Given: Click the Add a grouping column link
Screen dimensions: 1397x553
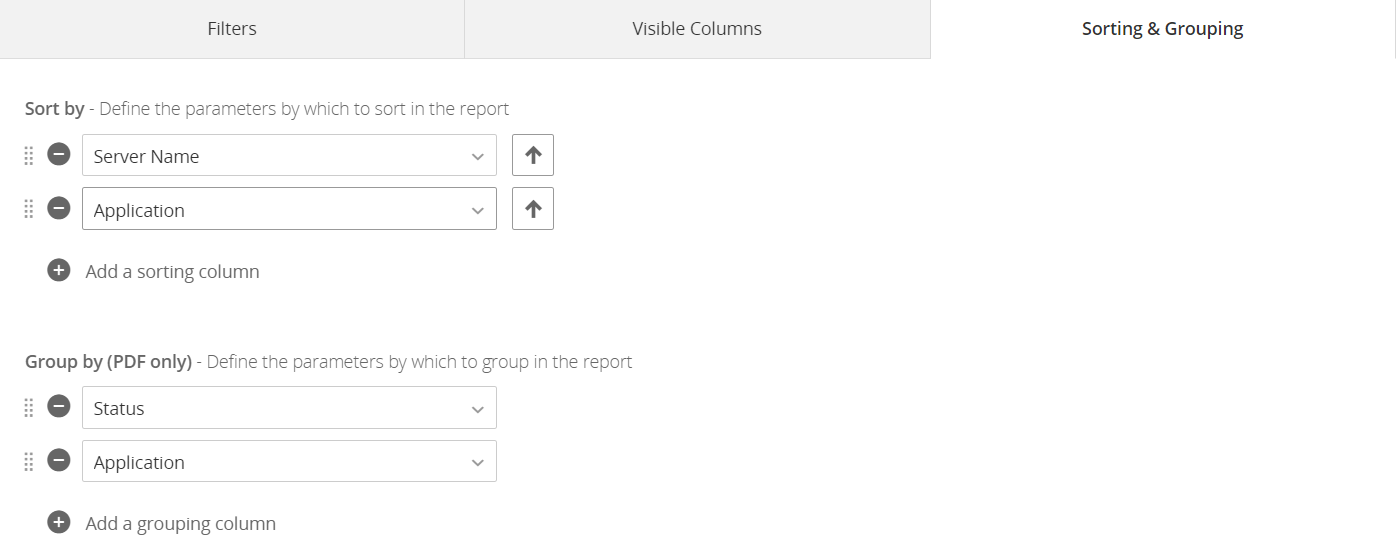Looking at the screenshot, I should coord(180,524).
